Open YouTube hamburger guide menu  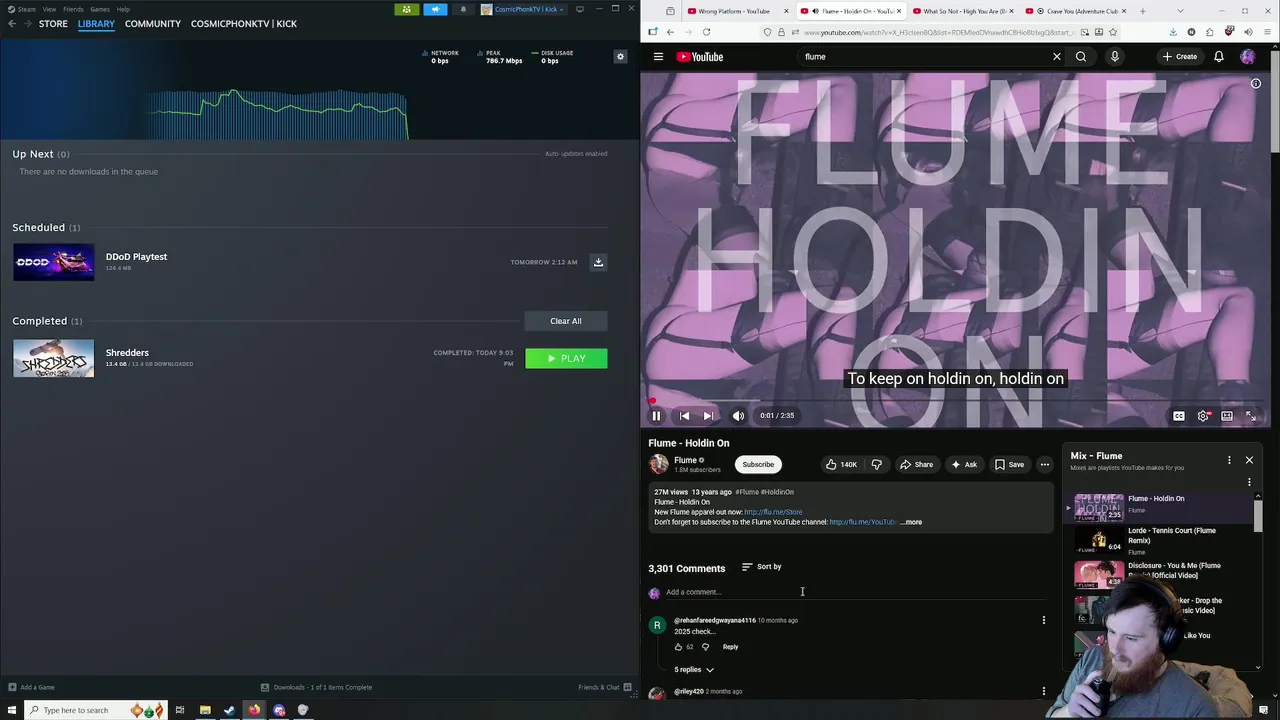coord(658,57)
